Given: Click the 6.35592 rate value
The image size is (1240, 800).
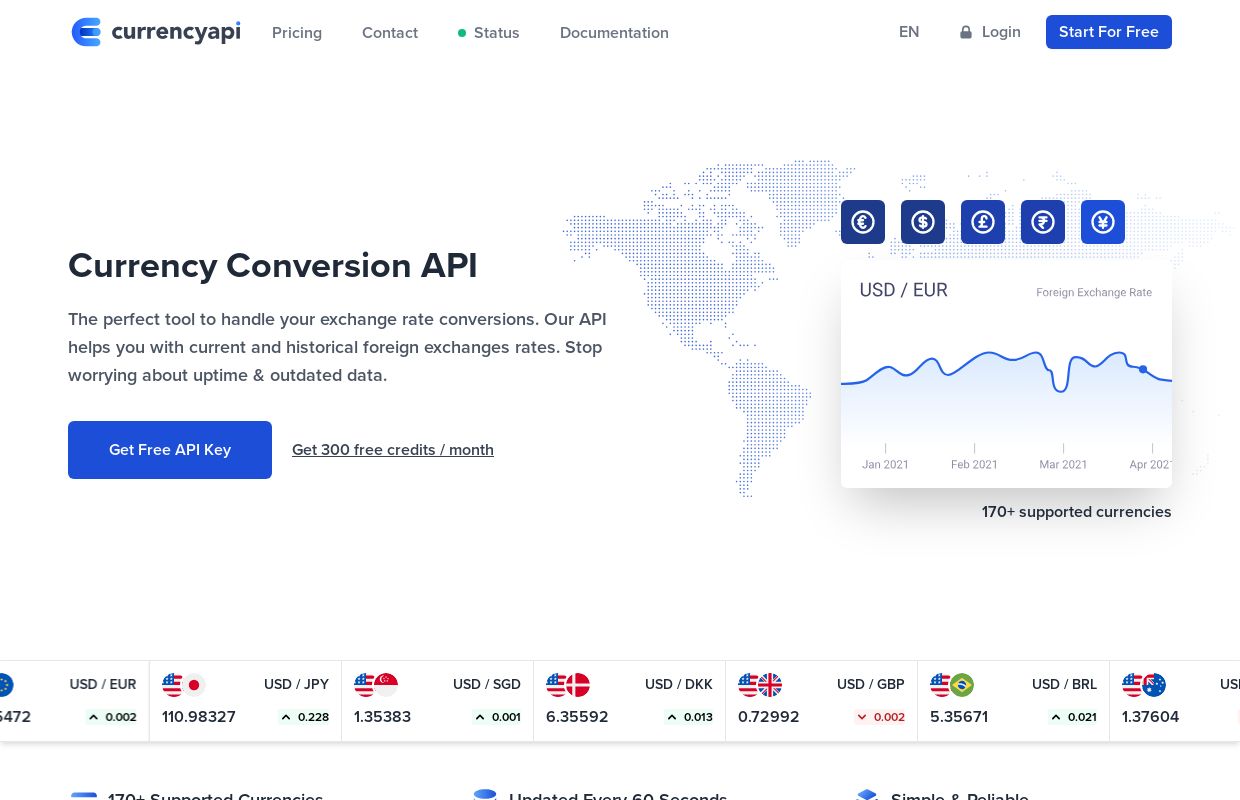Looking at the screenshot, I should pyautogui.click(x=577, y=717).
